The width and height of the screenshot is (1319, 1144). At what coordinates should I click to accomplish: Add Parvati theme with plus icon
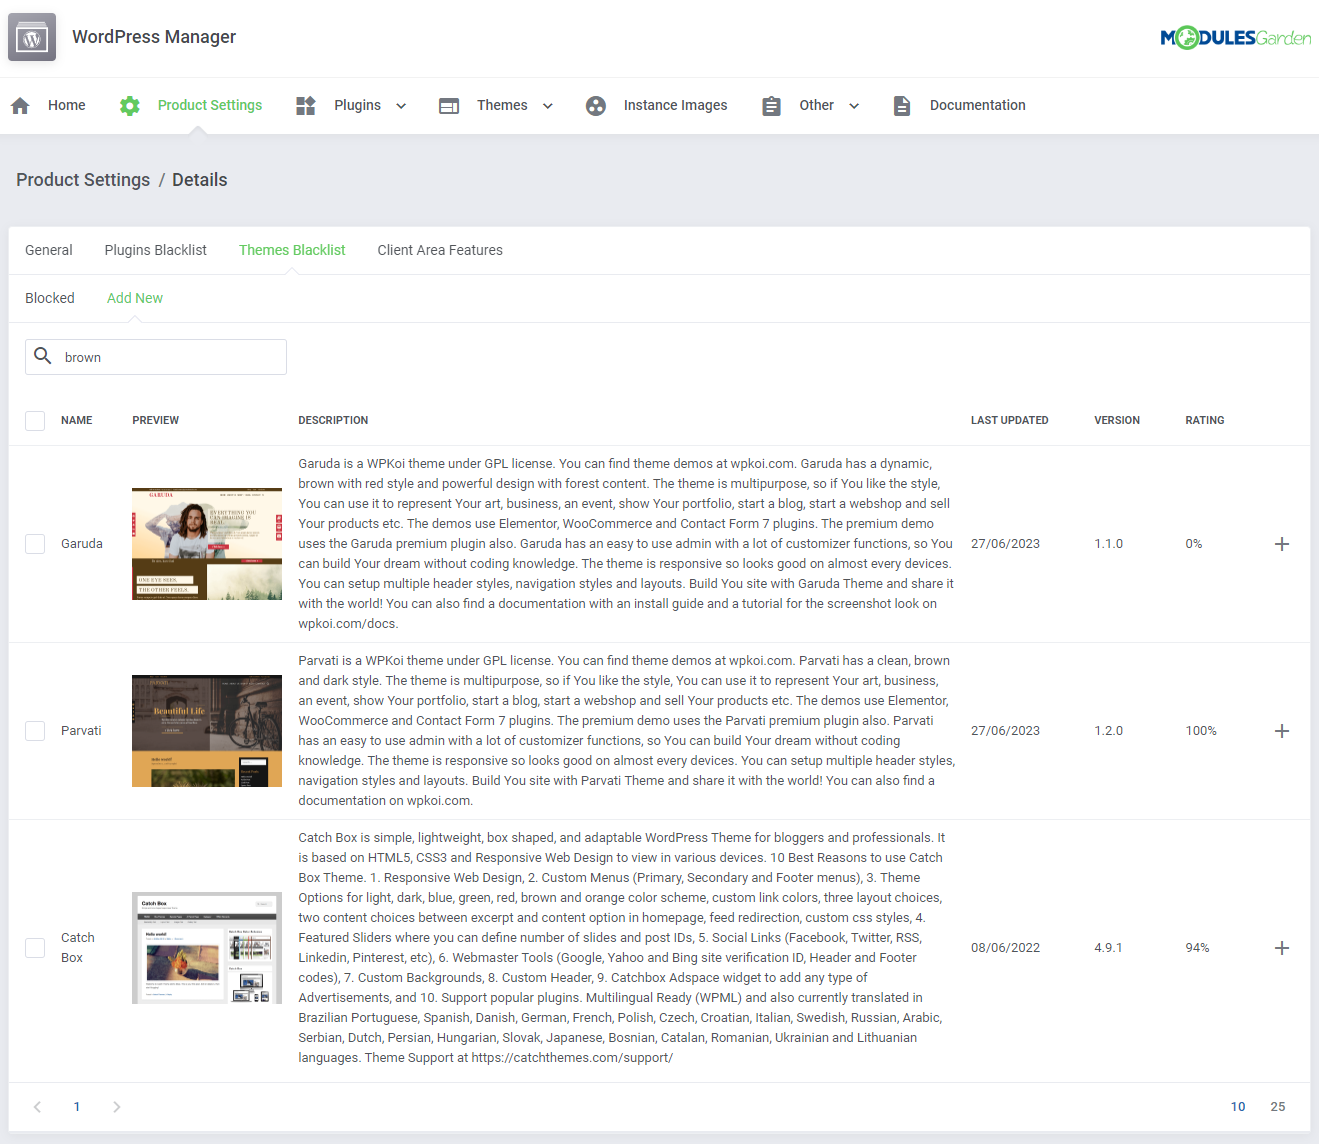1282,731
